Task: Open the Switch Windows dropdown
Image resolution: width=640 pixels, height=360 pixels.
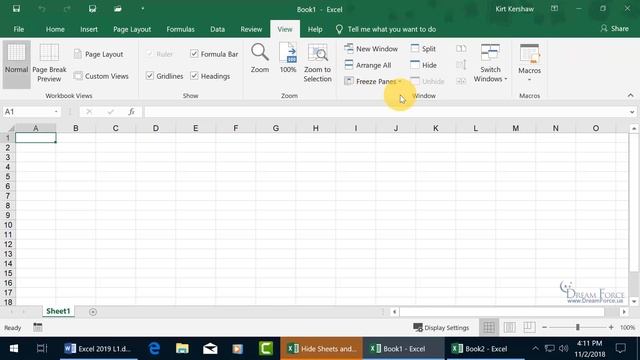Action: pos(490,64)
